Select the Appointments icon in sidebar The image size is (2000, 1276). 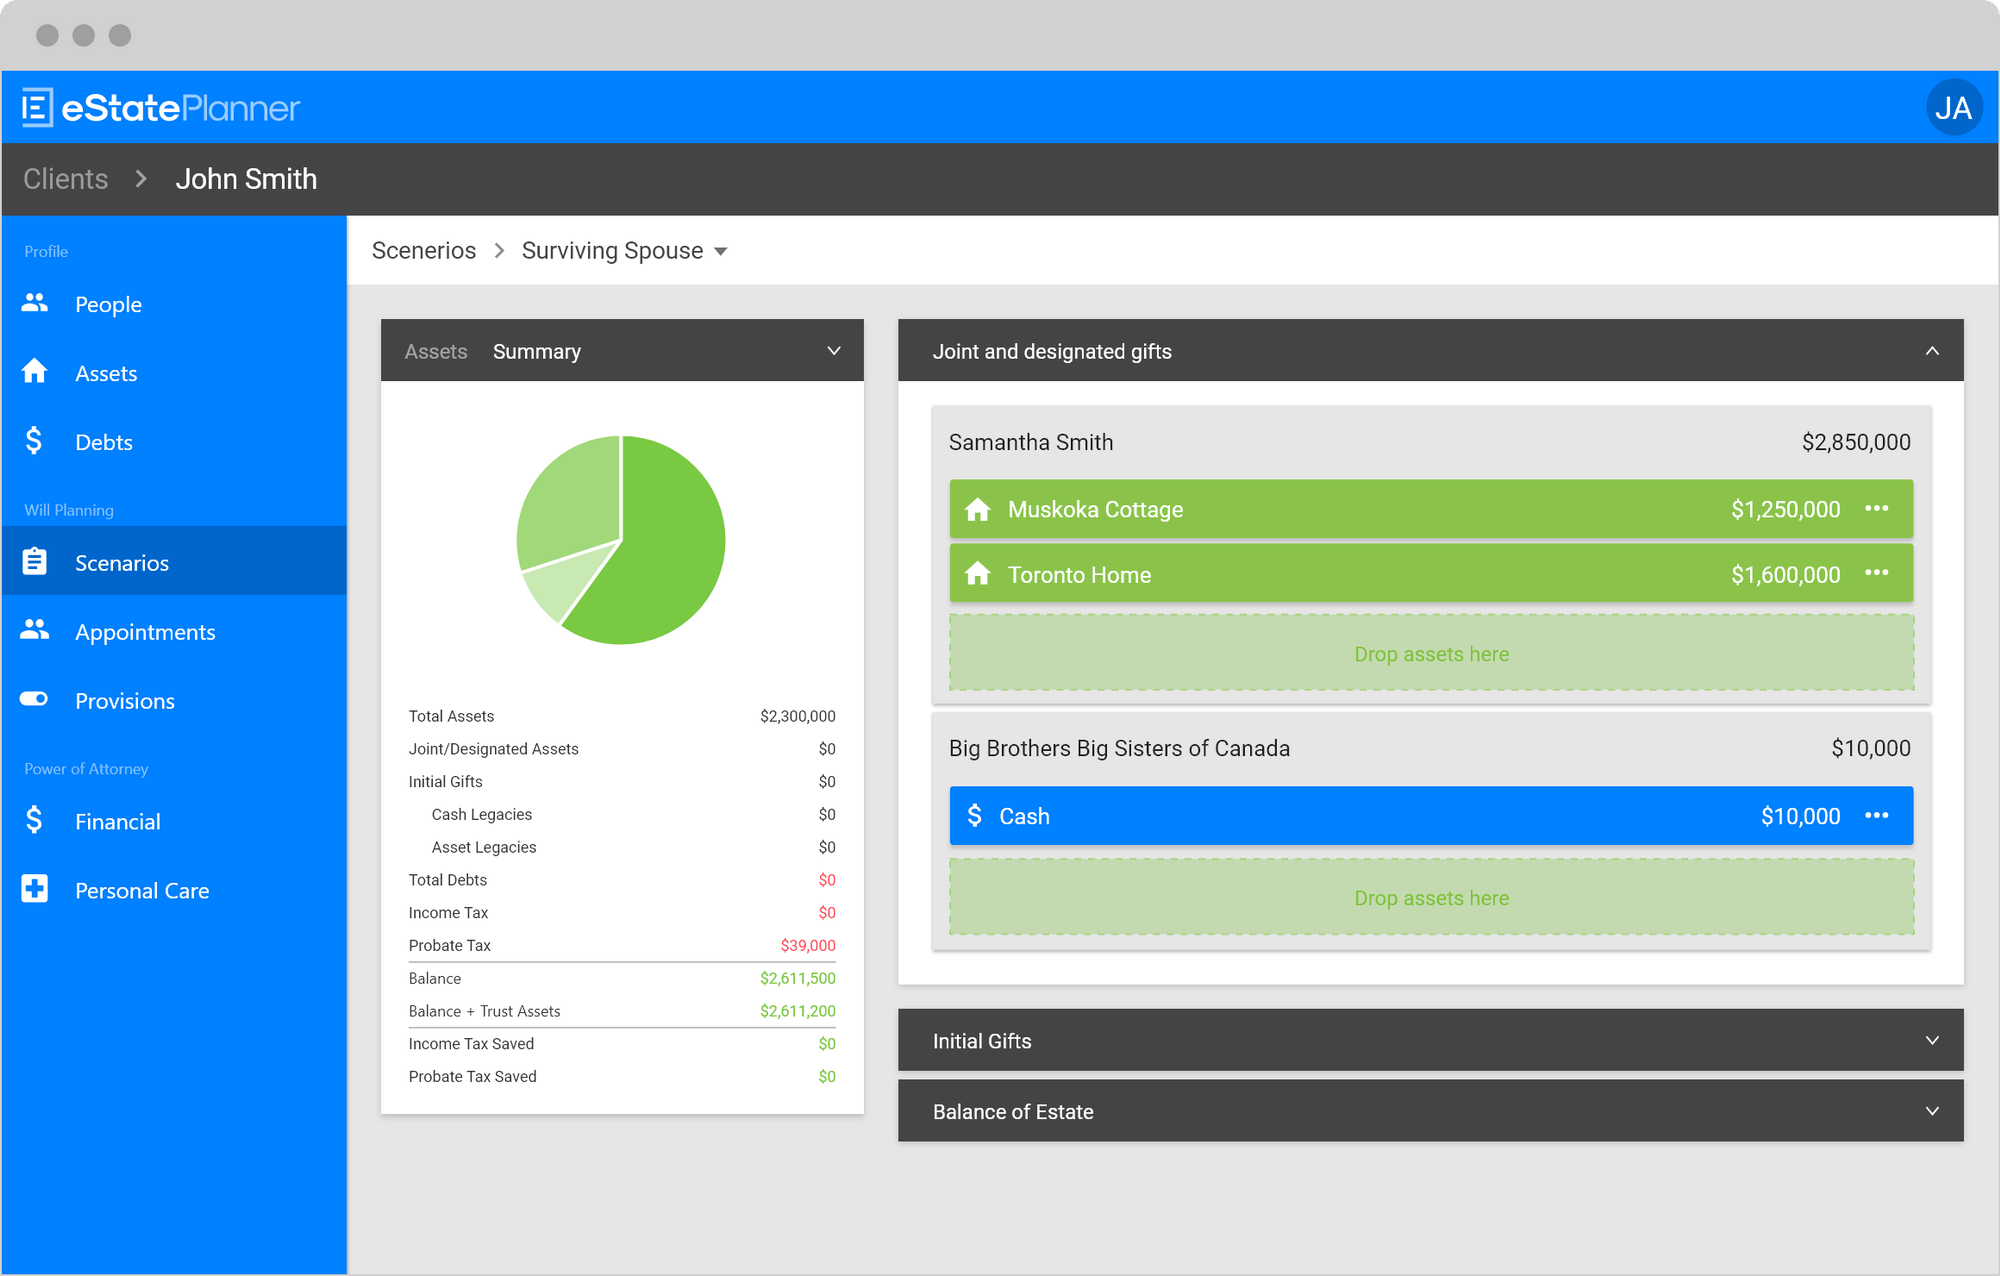(35, 630)
